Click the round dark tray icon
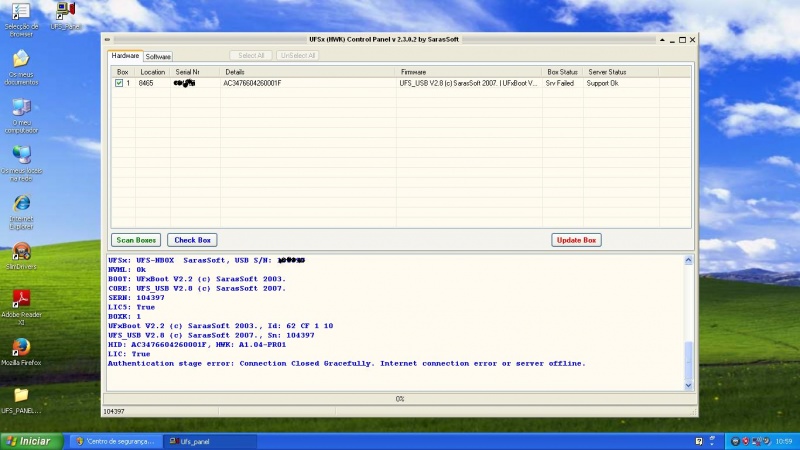This screenshot has width=800, height=450. 735,441
